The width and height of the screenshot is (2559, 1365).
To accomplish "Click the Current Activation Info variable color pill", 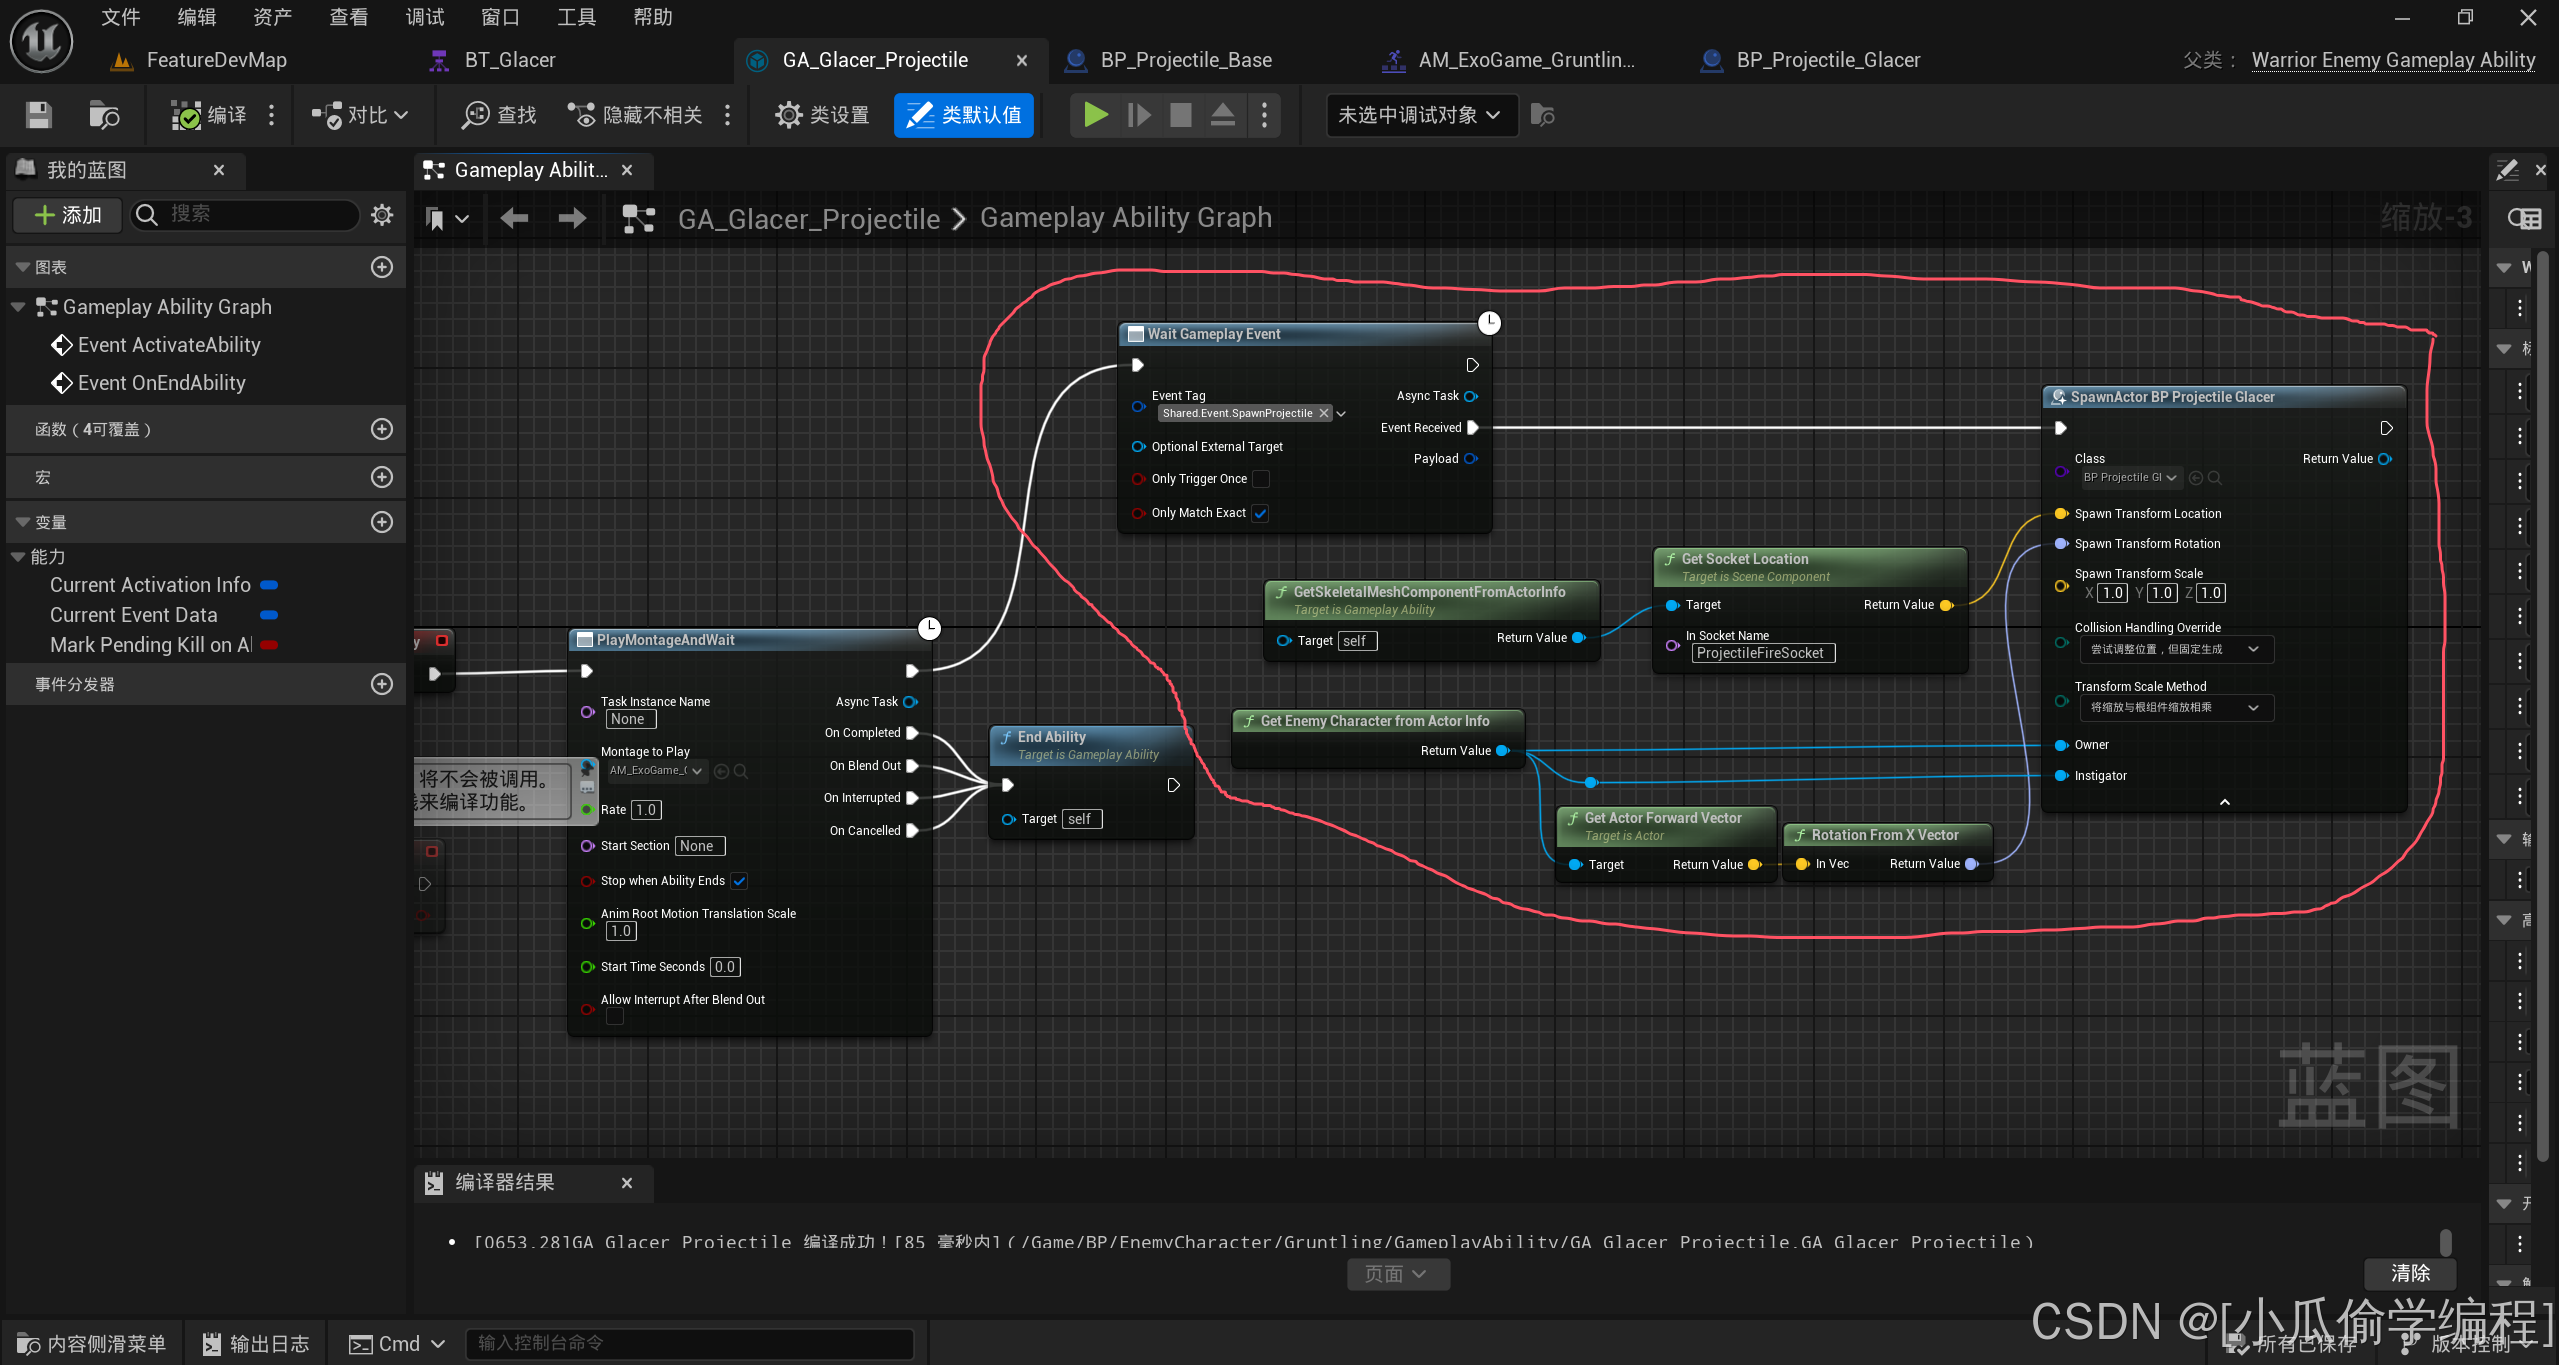I will click(269, 585).
